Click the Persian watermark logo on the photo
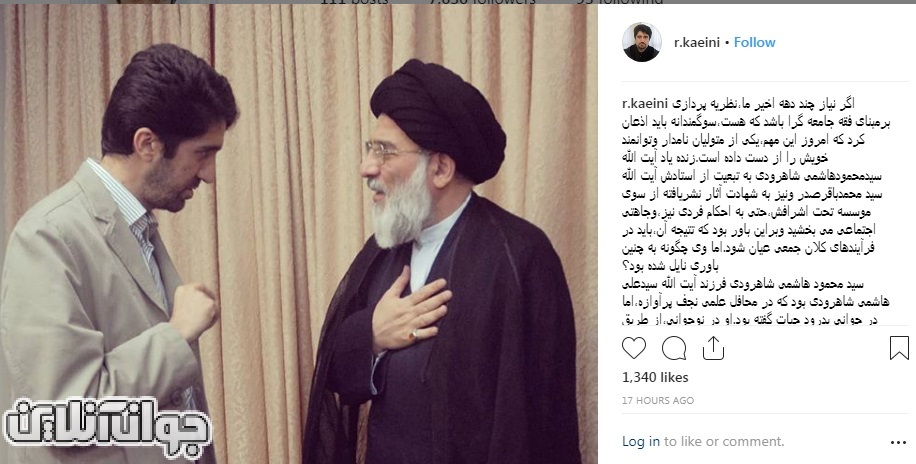 coord(107,428)
